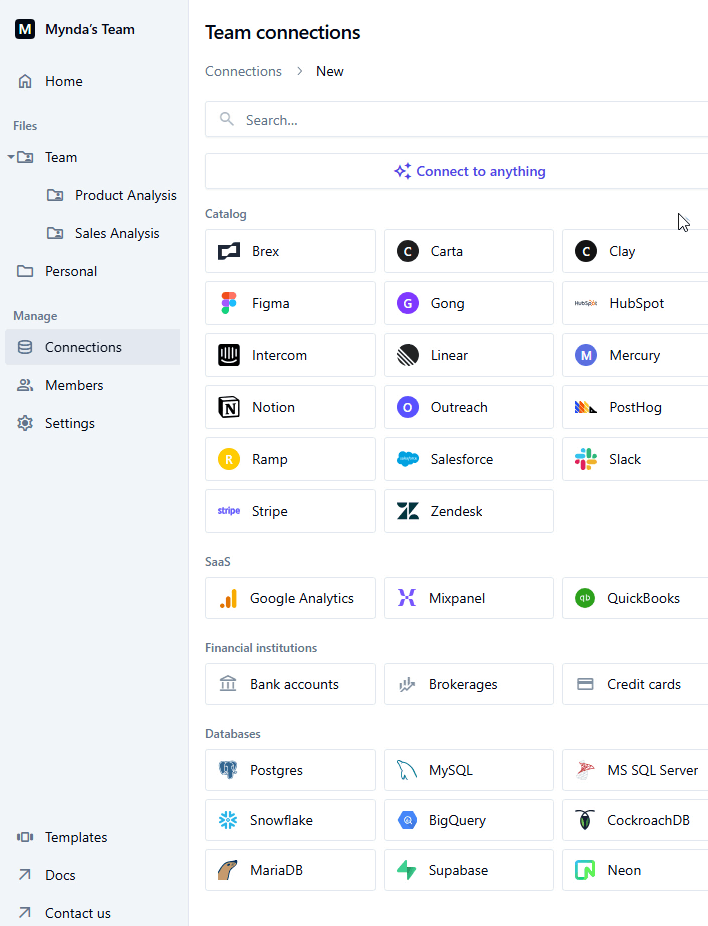Click the Brex connector icon
Image resolution: width=708 pixels, height=926 pixels.
click(x=229, y=252)
